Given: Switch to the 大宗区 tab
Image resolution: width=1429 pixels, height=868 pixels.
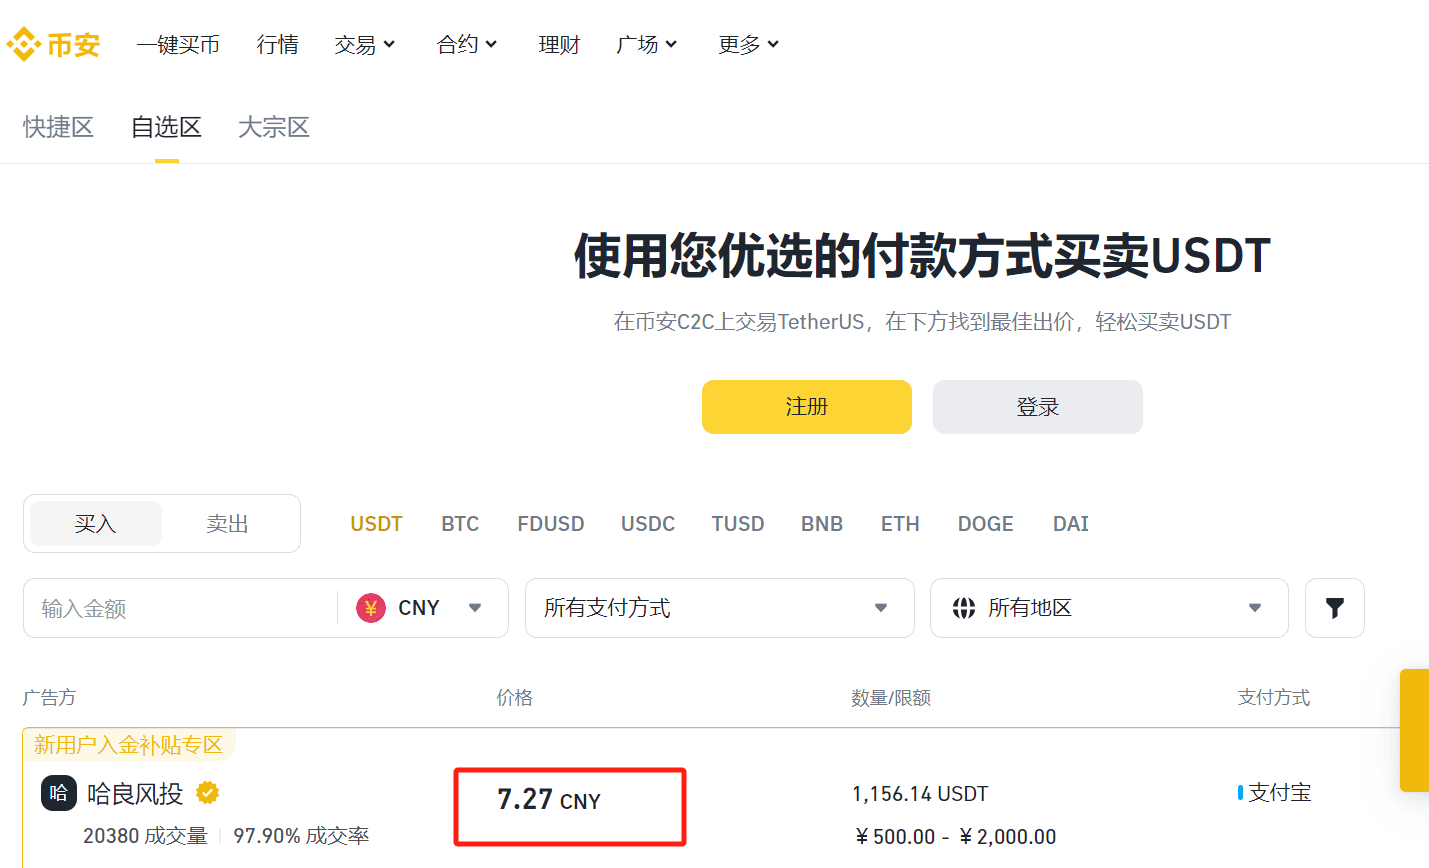Looking at the screenshot, I should coord(274,127).
